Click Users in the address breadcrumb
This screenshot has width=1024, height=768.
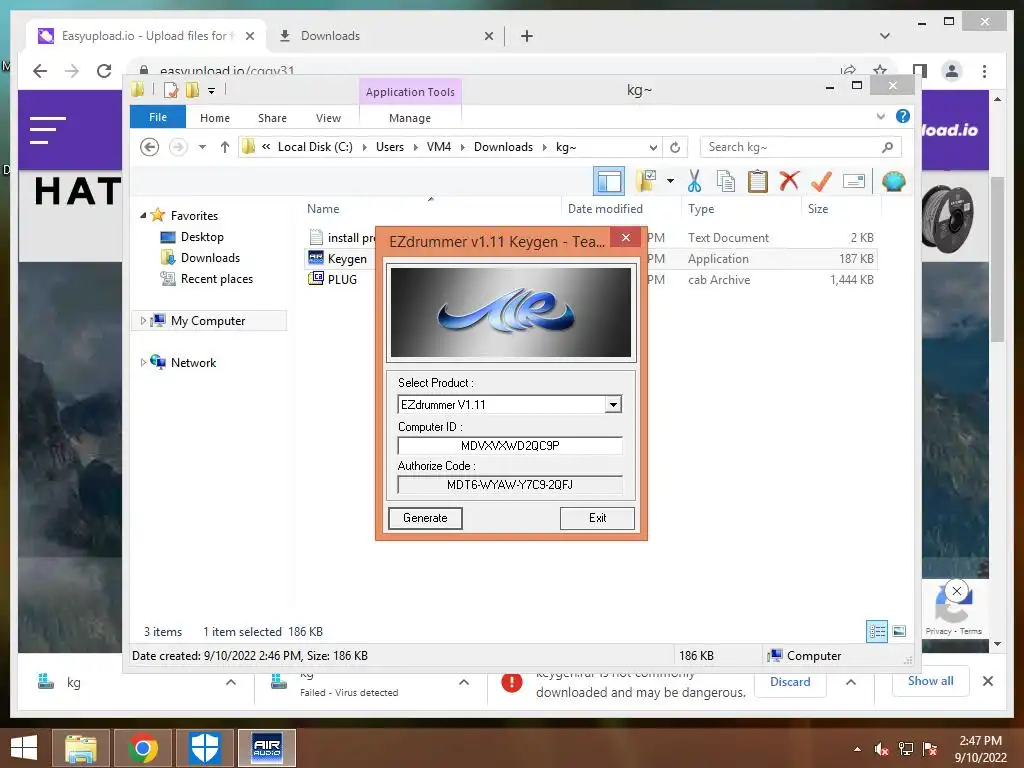click(390, 147)
